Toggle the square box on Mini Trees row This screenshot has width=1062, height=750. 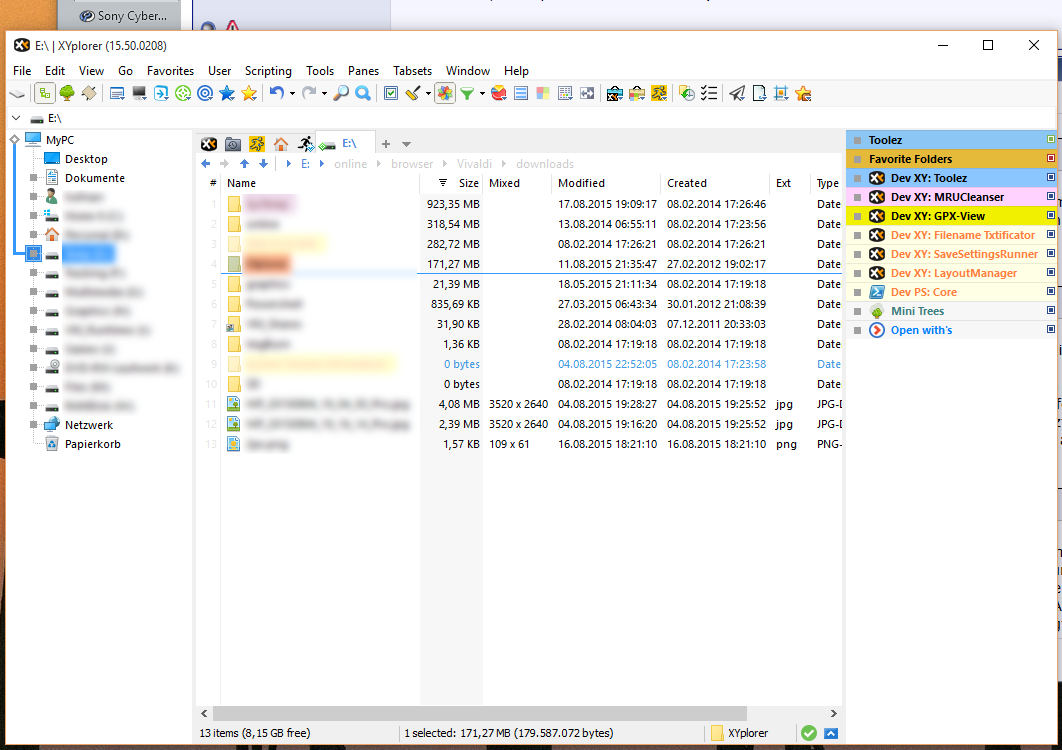pos(1050,311)
